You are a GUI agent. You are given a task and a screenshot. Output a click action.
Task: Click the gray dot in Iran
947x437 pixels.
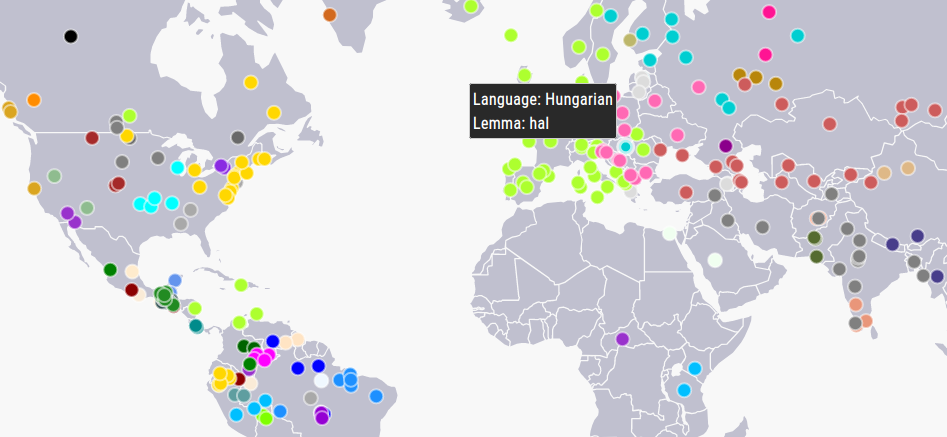[x=762, y=228]
